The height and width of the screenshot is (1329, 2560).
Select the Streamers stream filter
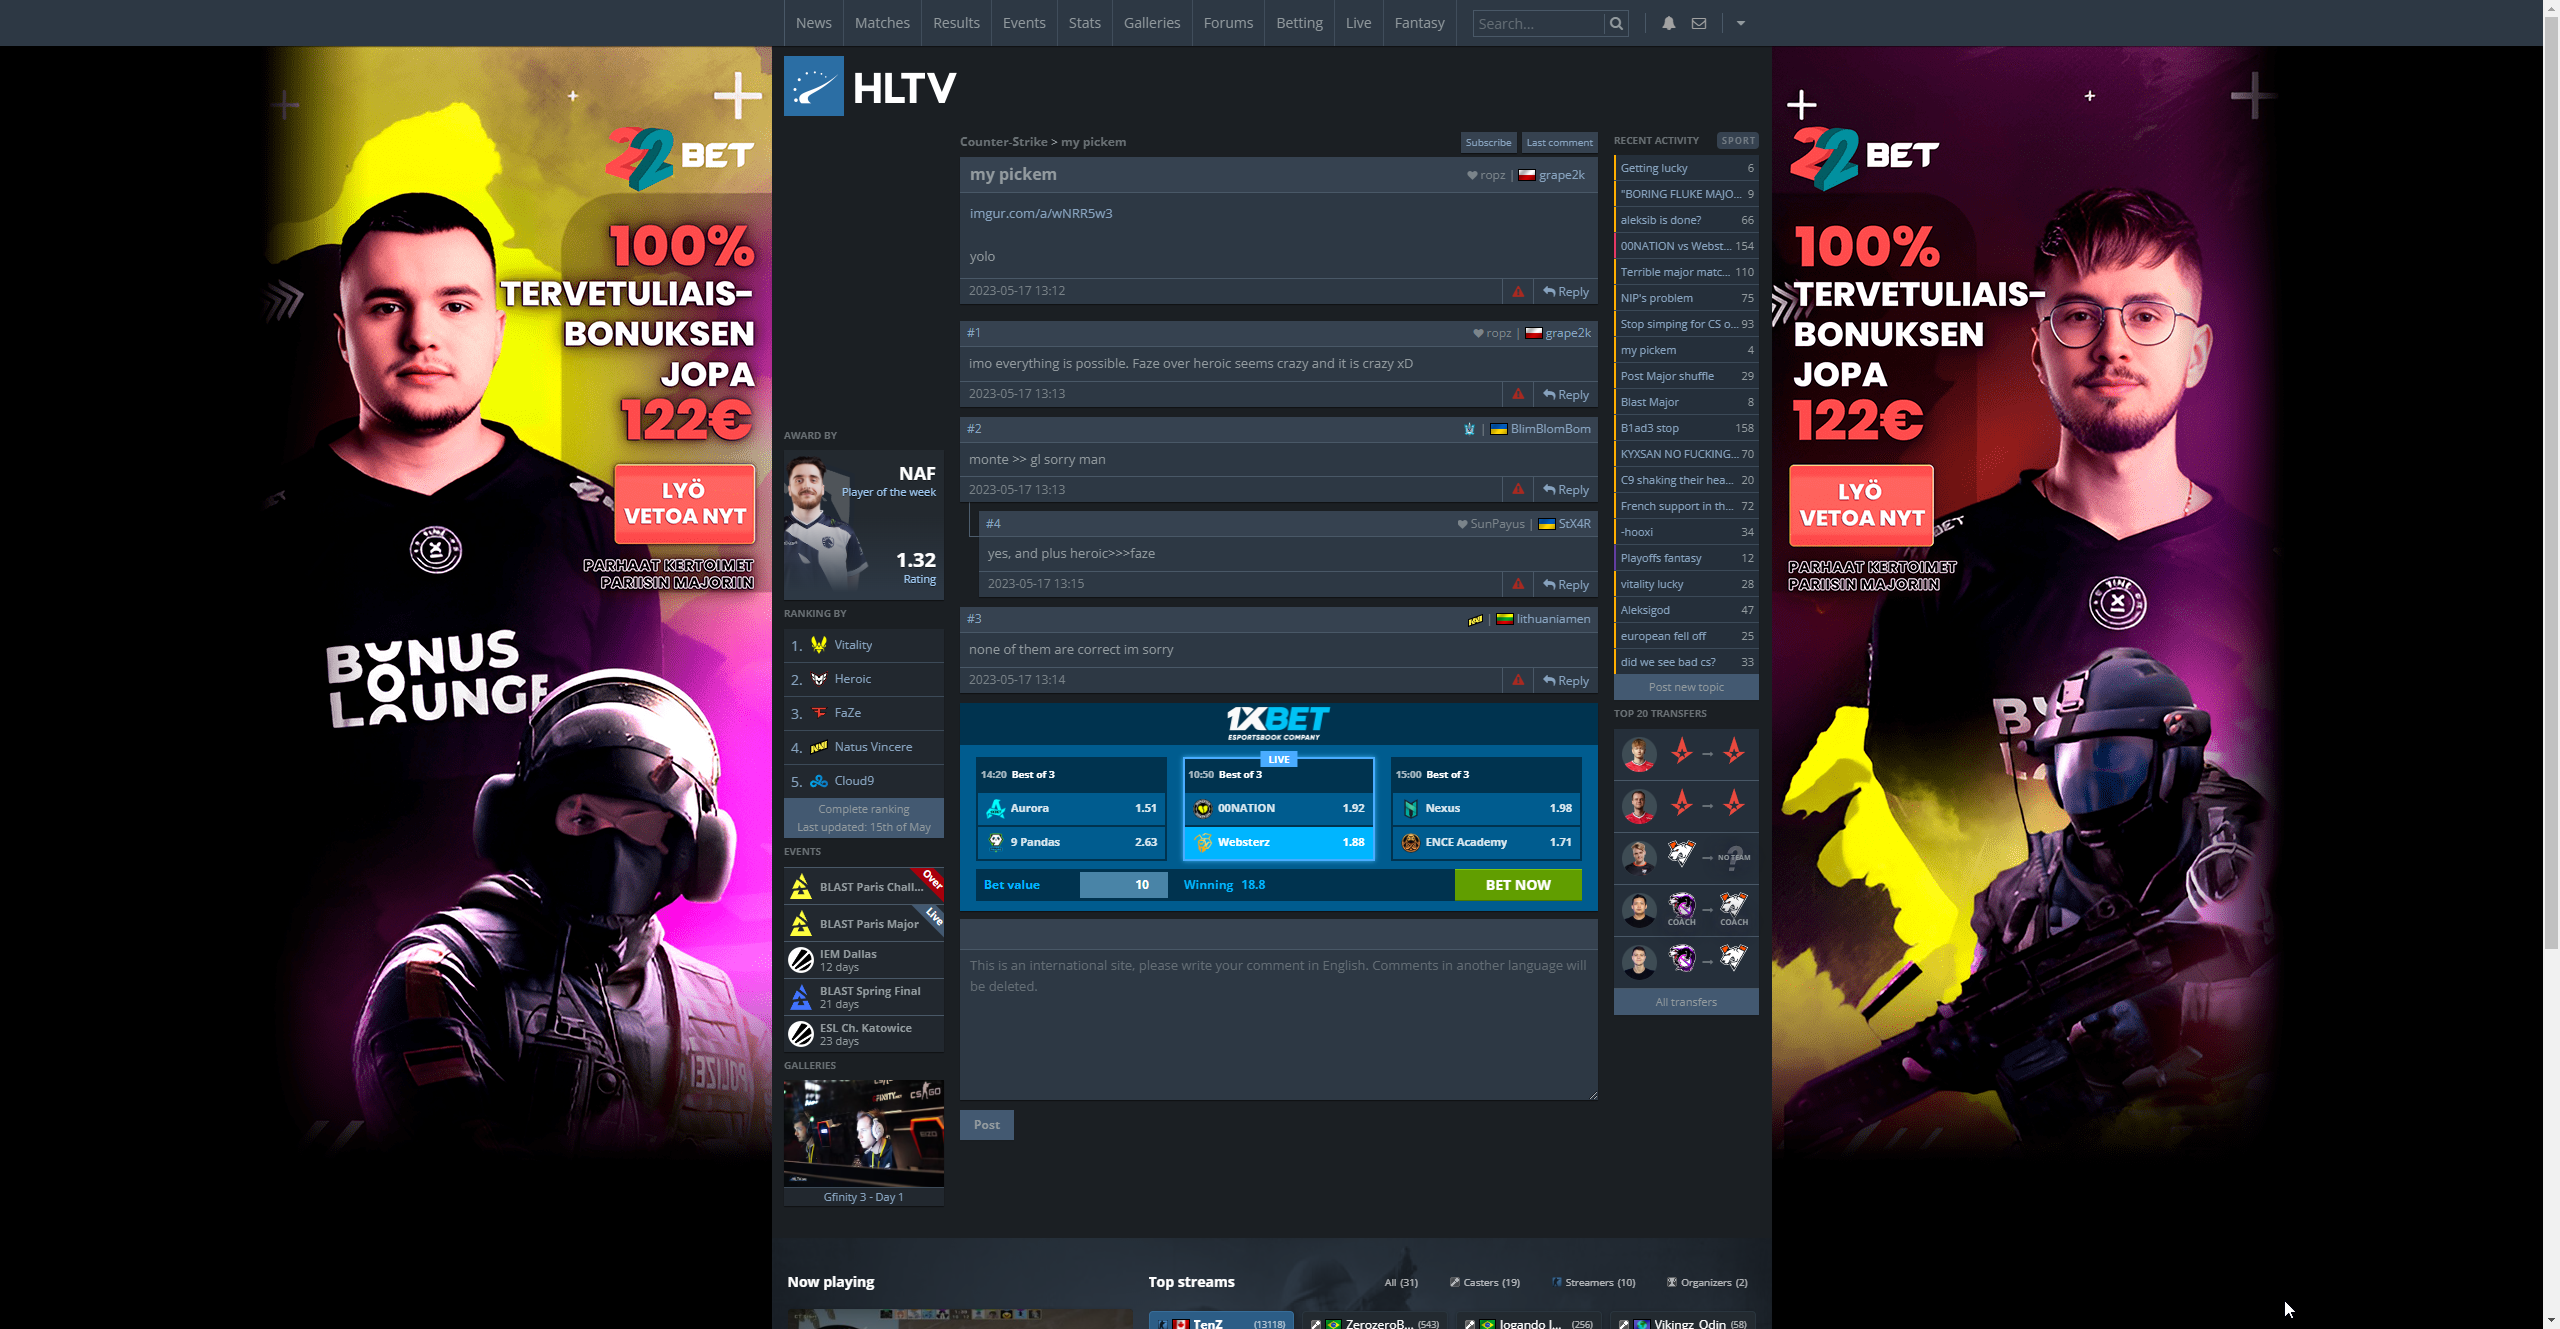[1594, 1282]
